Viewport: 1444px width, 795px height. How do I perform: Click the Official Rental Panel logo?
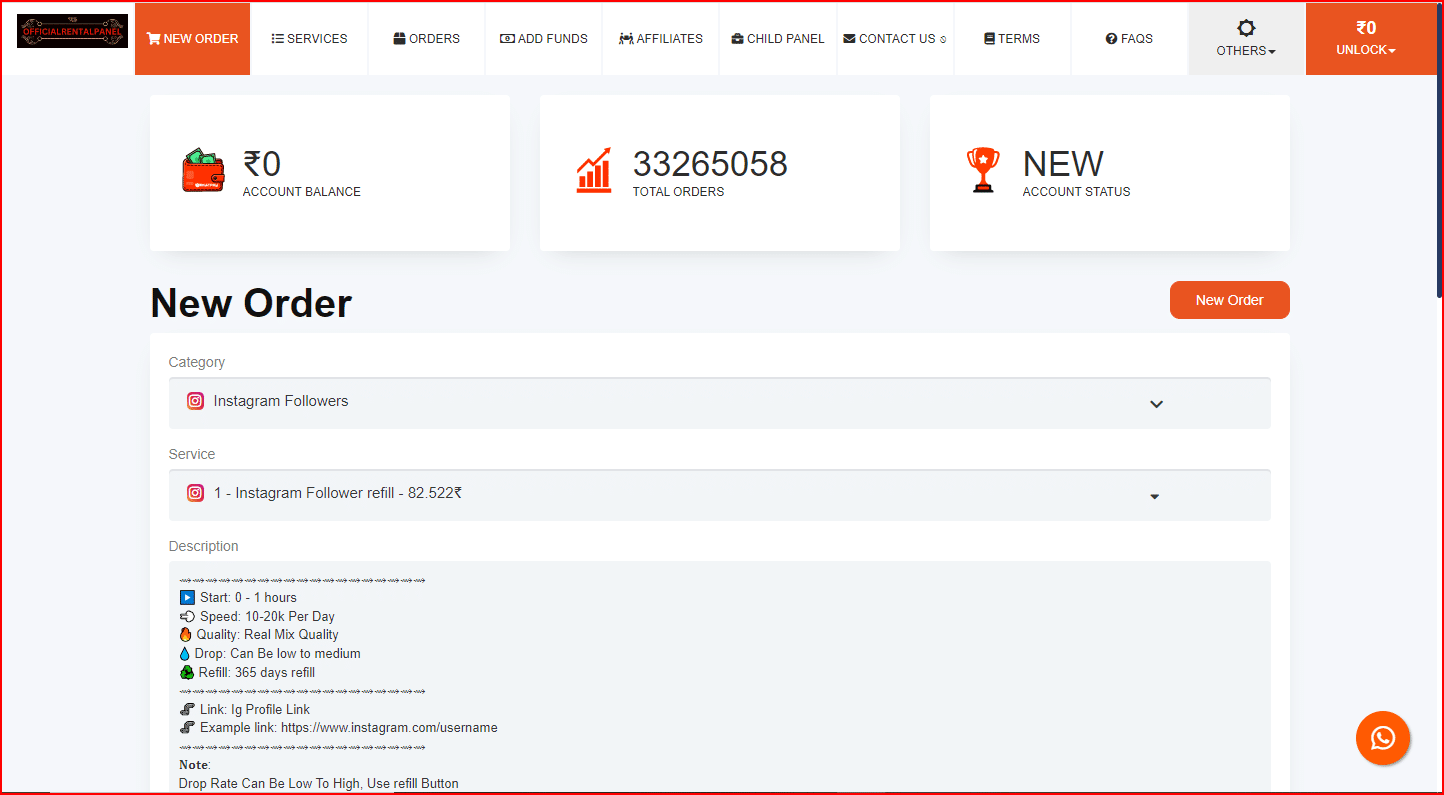tap(72, 31)
